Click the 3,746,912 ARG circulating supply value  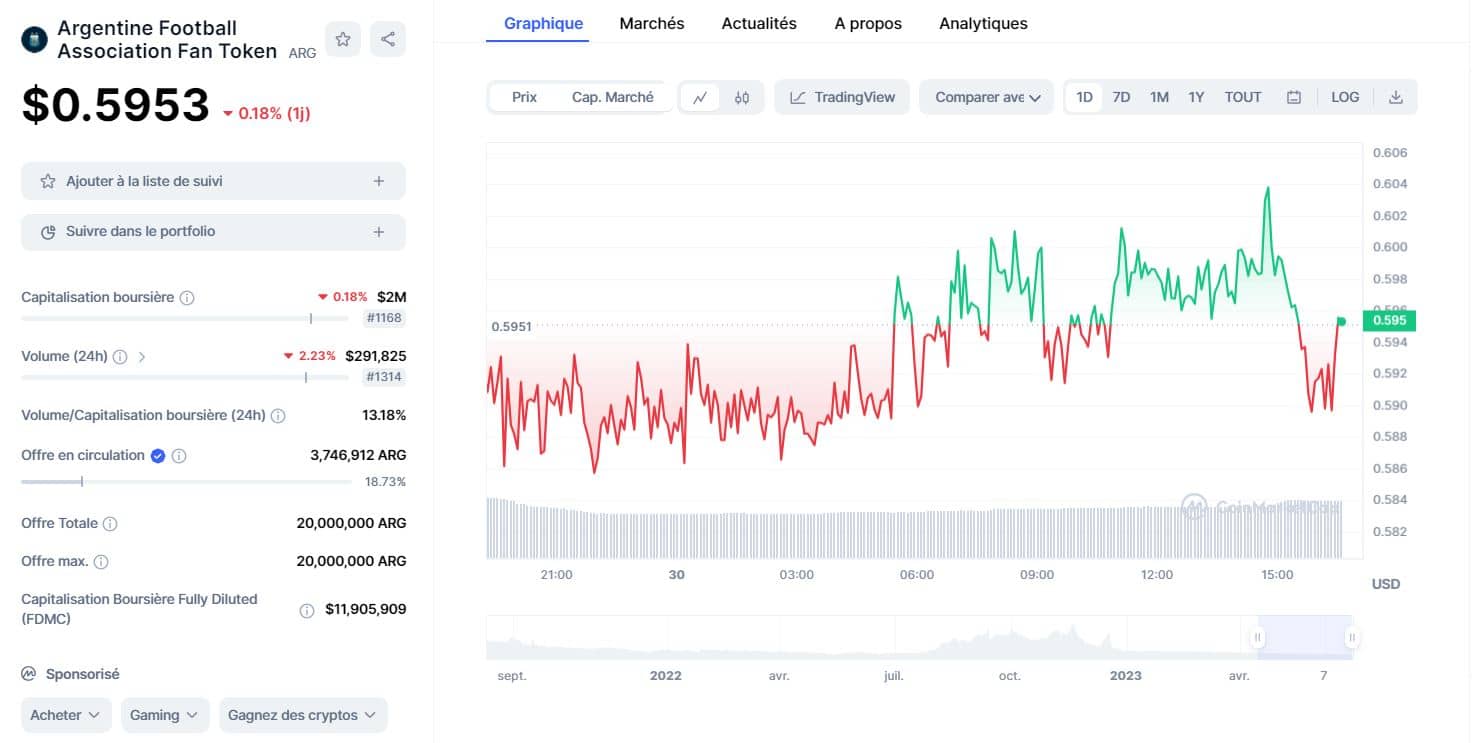pyautogui.click(x=358, y=455)
